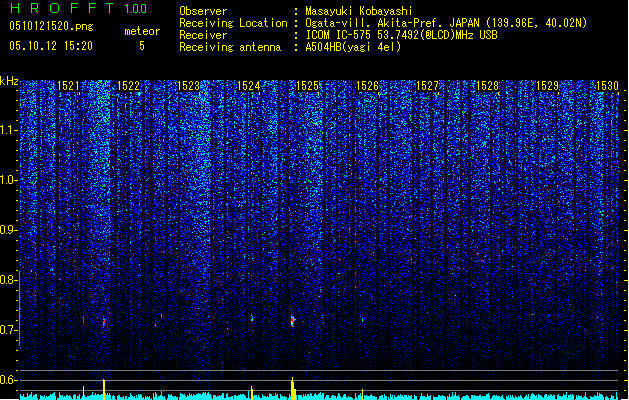Click the faint green echo near 1526
This screenshot has height=400, width=629.
pyautogui.click(x=362, y=320)
